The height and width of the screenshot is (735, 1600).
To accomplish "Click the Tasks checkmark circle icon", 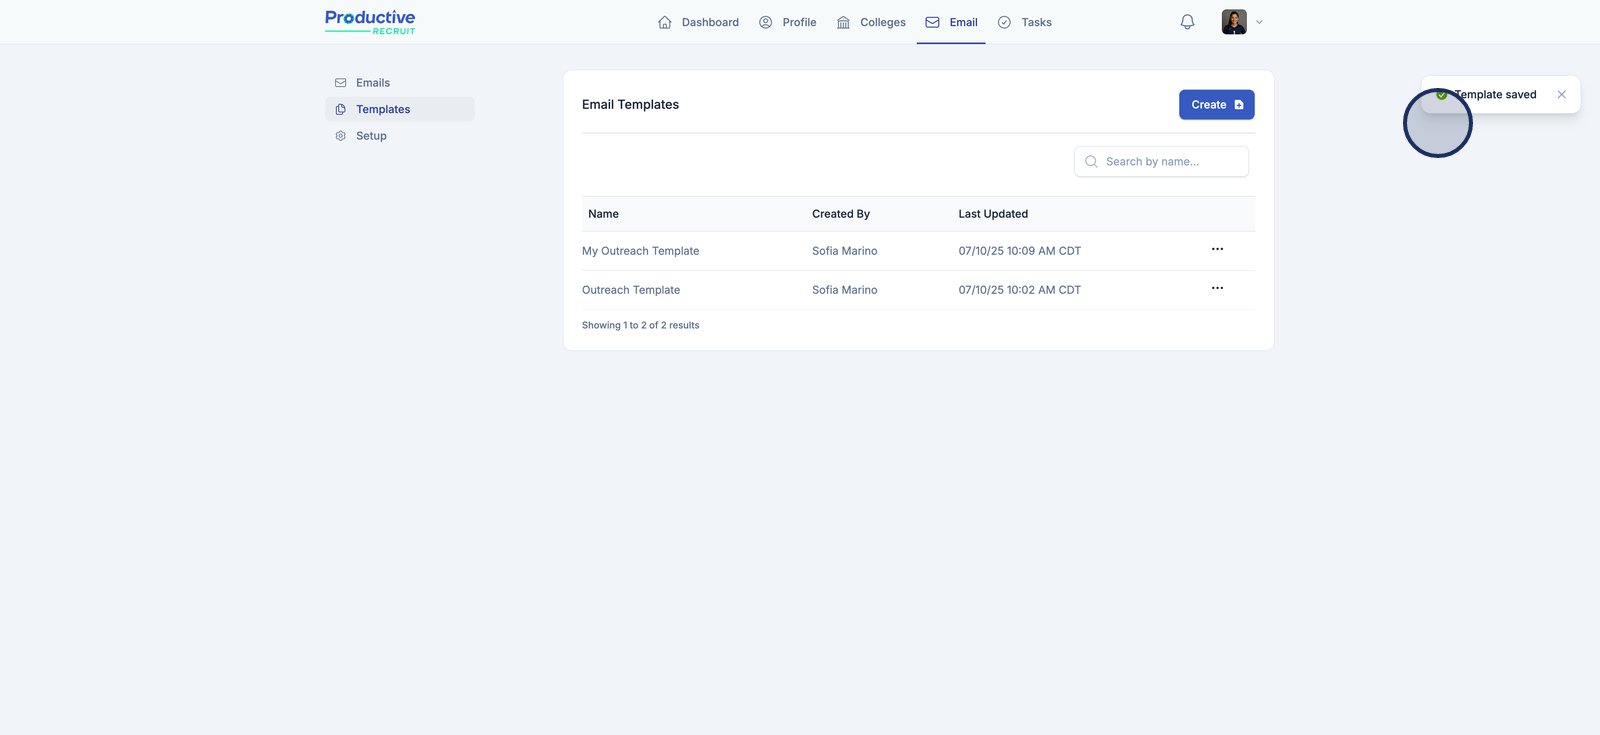I will point(1004,22).
